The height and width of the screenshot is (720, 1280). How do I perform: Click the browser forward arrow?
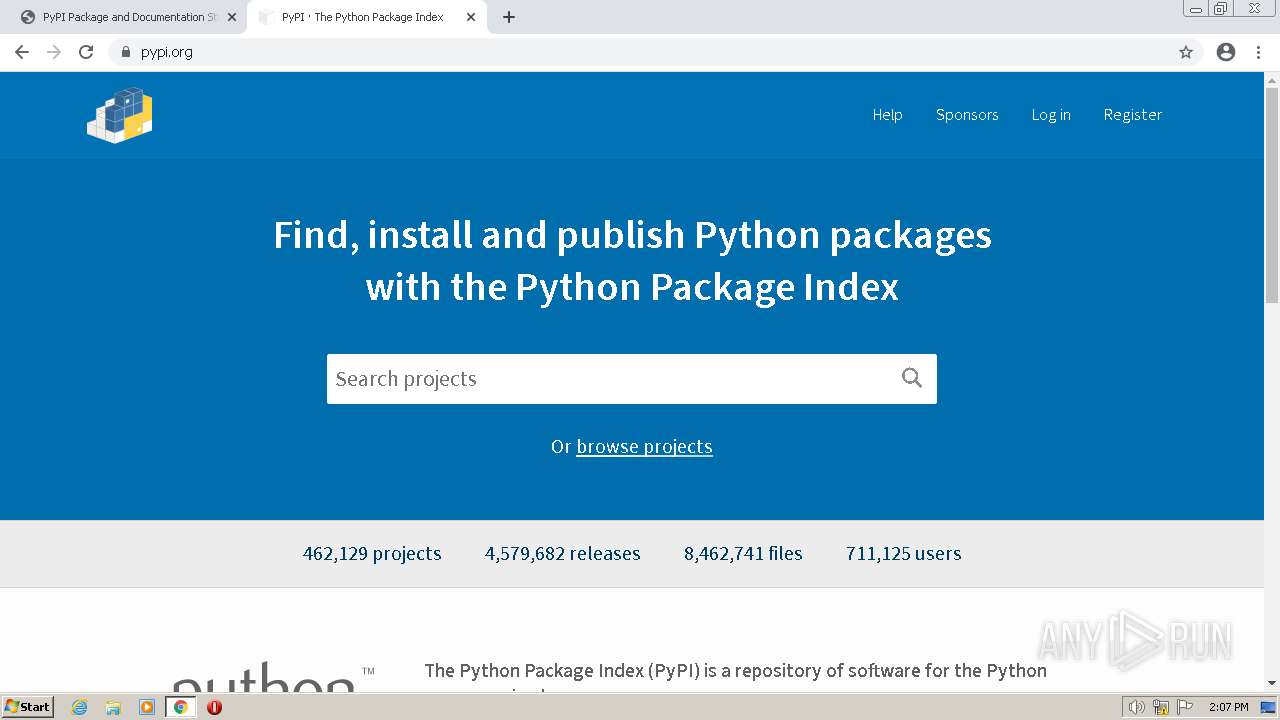[54, 52]
